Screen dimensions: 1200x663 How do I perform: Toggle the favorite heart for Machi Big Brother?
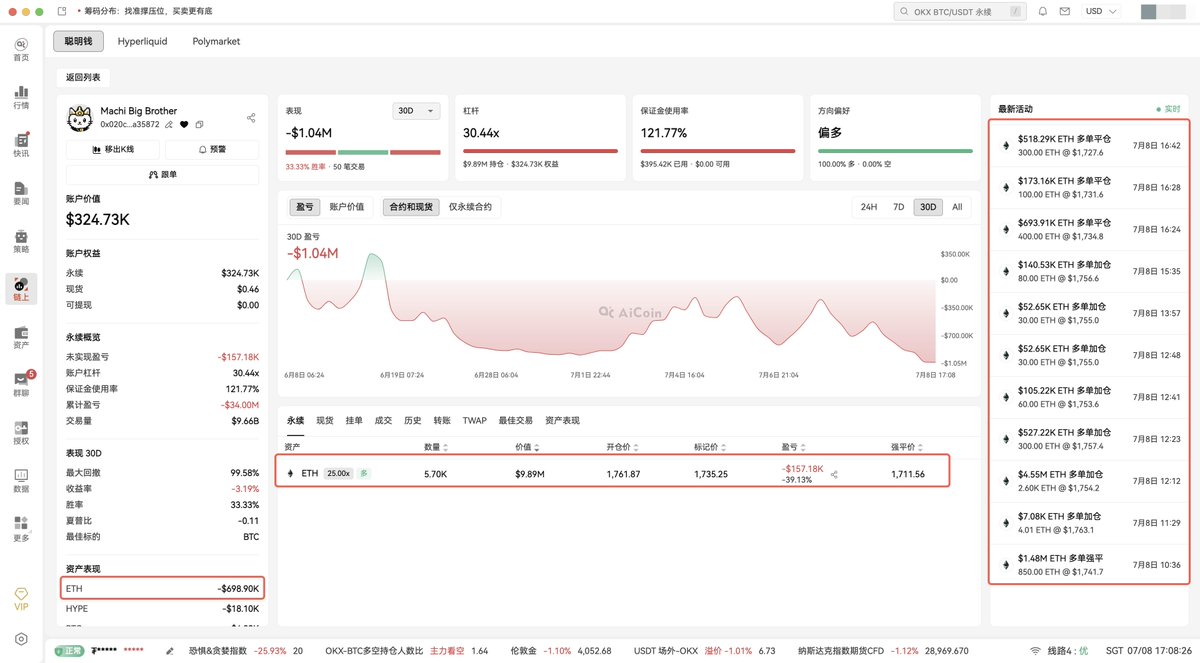(x=184, y=125)
